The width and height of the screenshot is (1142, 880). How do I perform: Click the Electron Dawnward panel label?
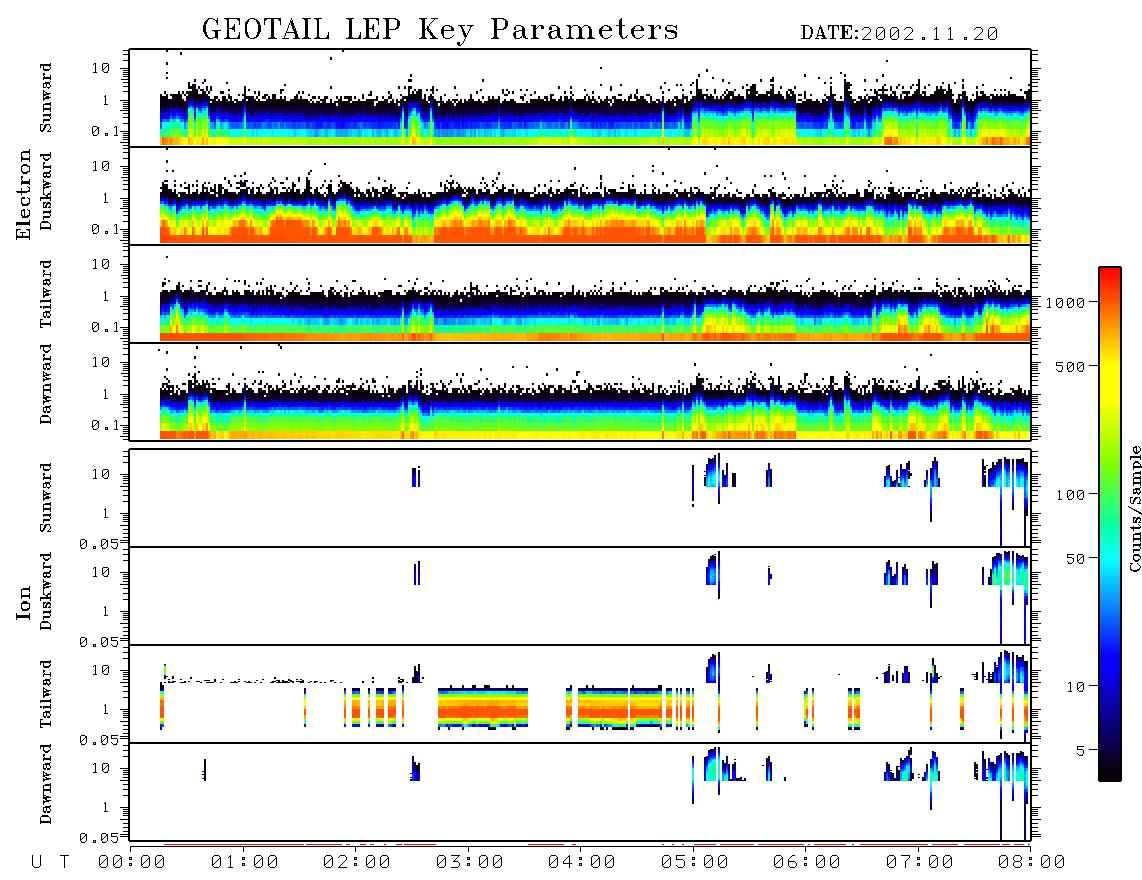[45, 384]
